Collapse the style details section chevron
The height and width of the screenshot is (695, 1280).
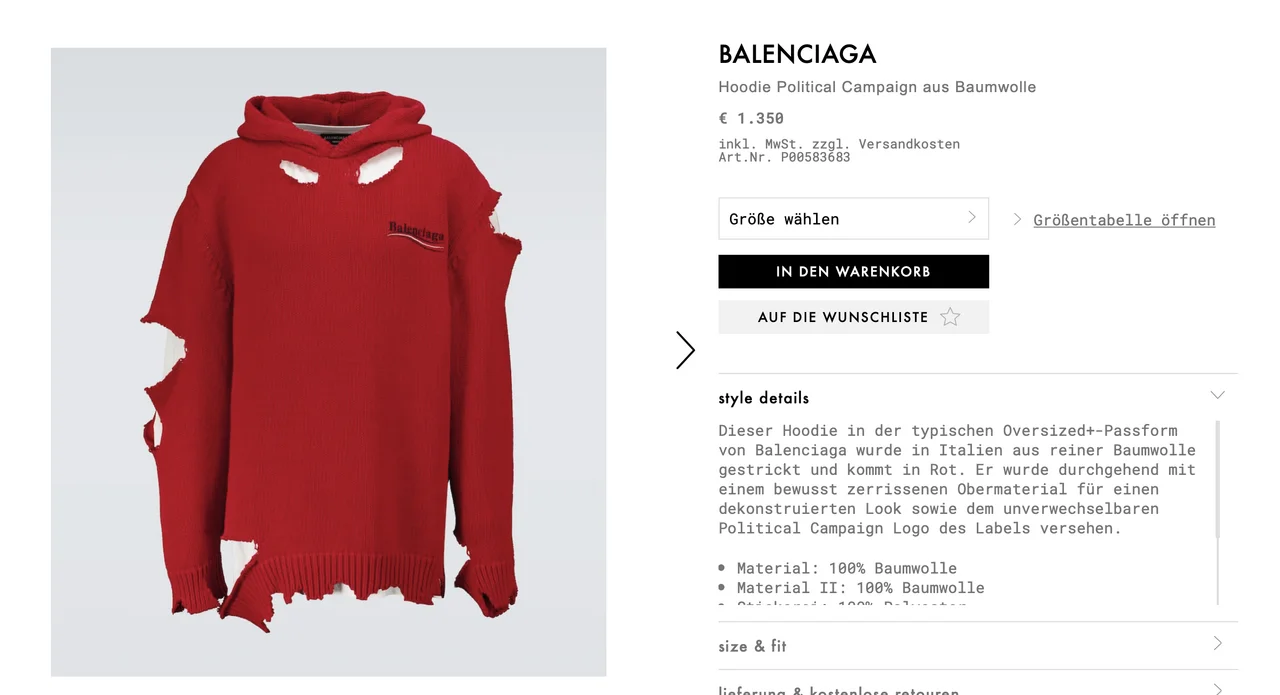(x=1217, y=395)
